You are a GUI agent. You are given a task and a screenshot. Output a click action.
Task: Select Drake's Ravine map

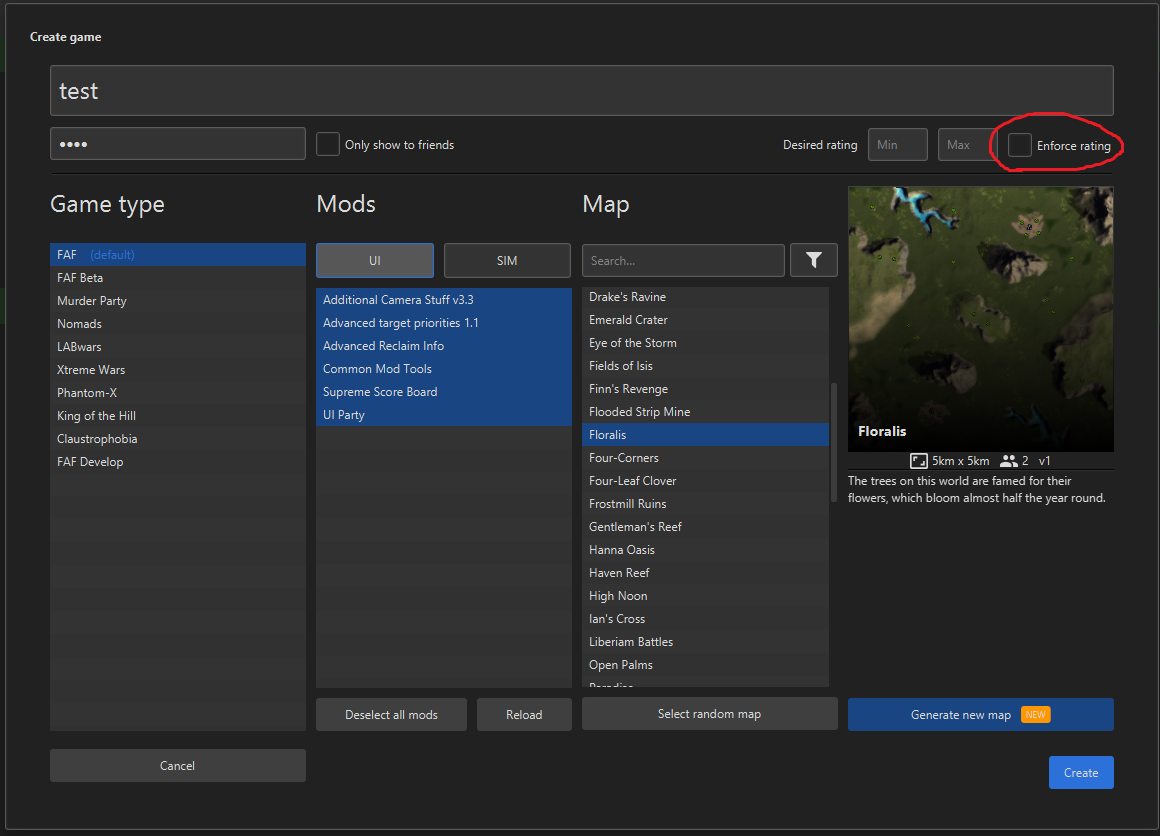pyautogui.click(x=705, y=297)
